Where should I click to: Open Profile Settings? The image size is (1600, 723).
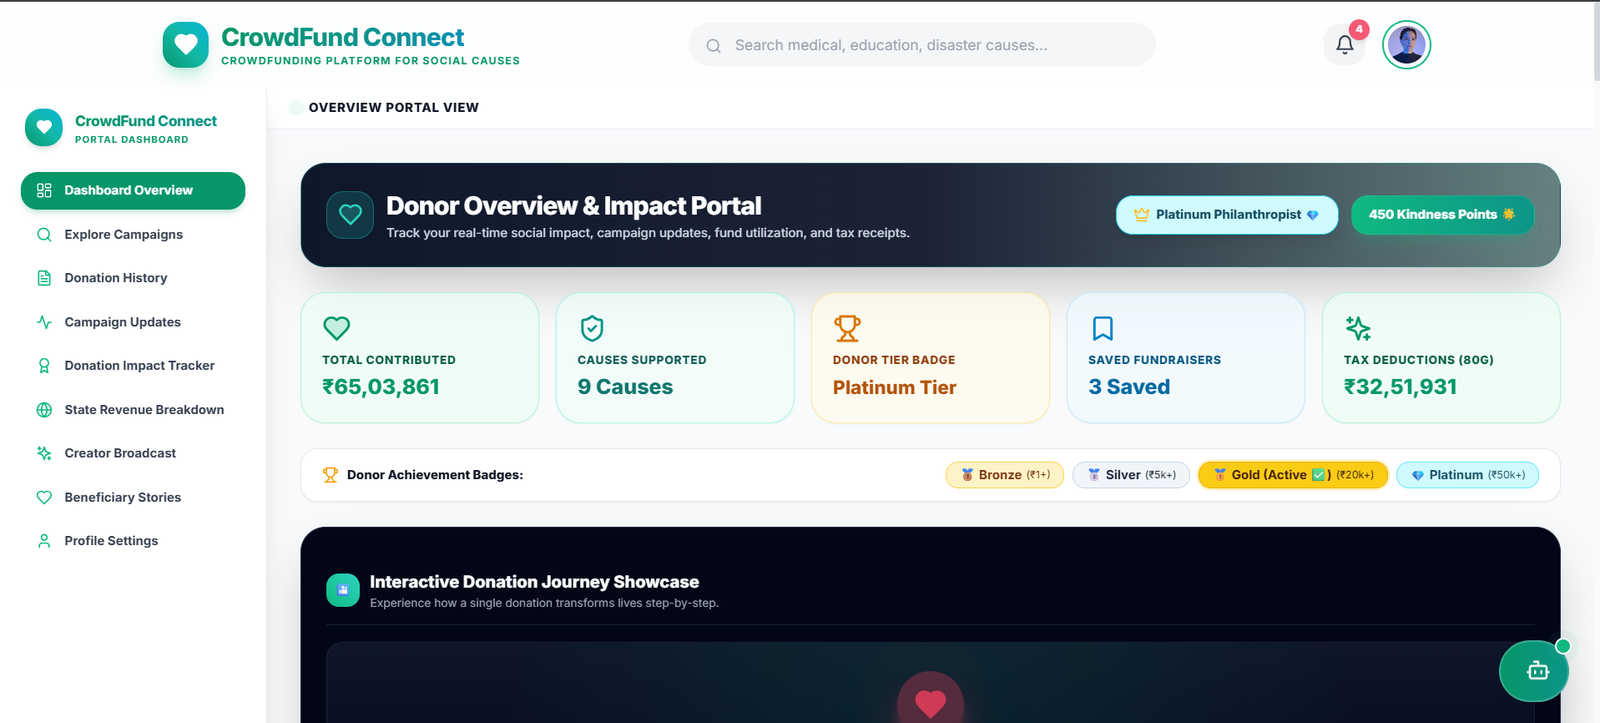133,541
